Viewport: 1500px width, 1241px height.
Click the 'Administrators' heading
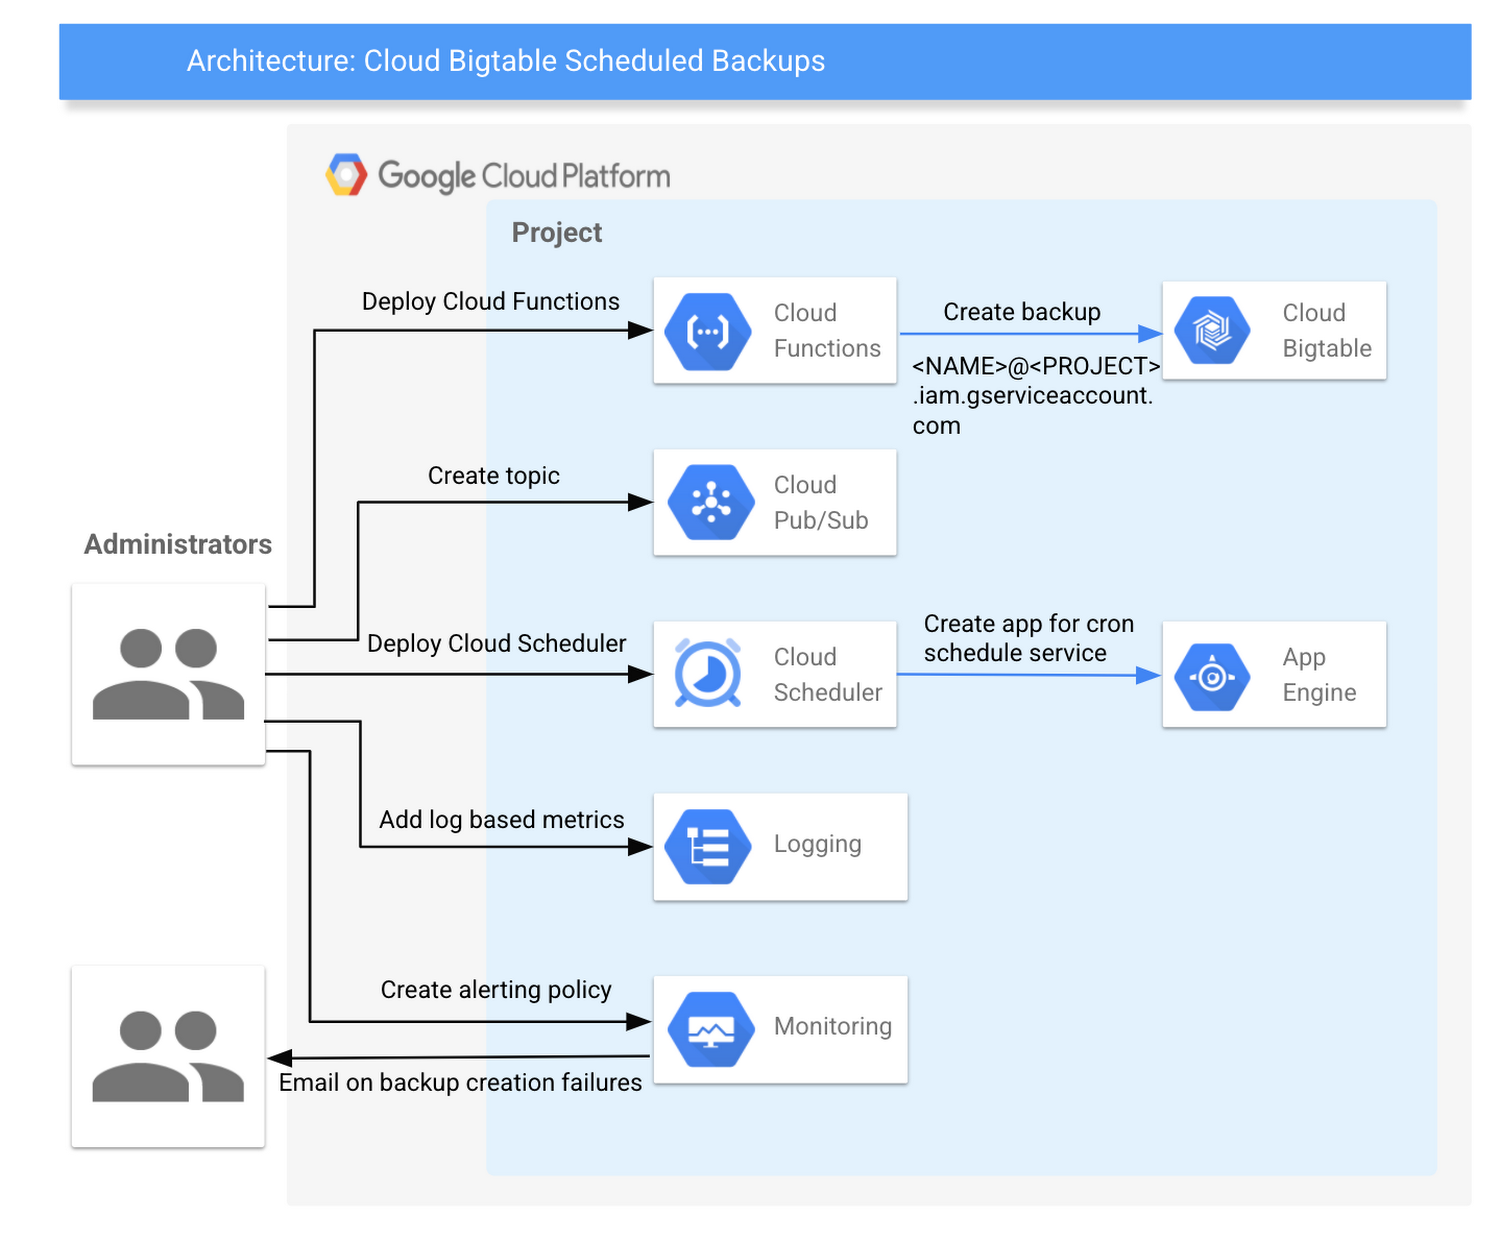coord(178,544)
